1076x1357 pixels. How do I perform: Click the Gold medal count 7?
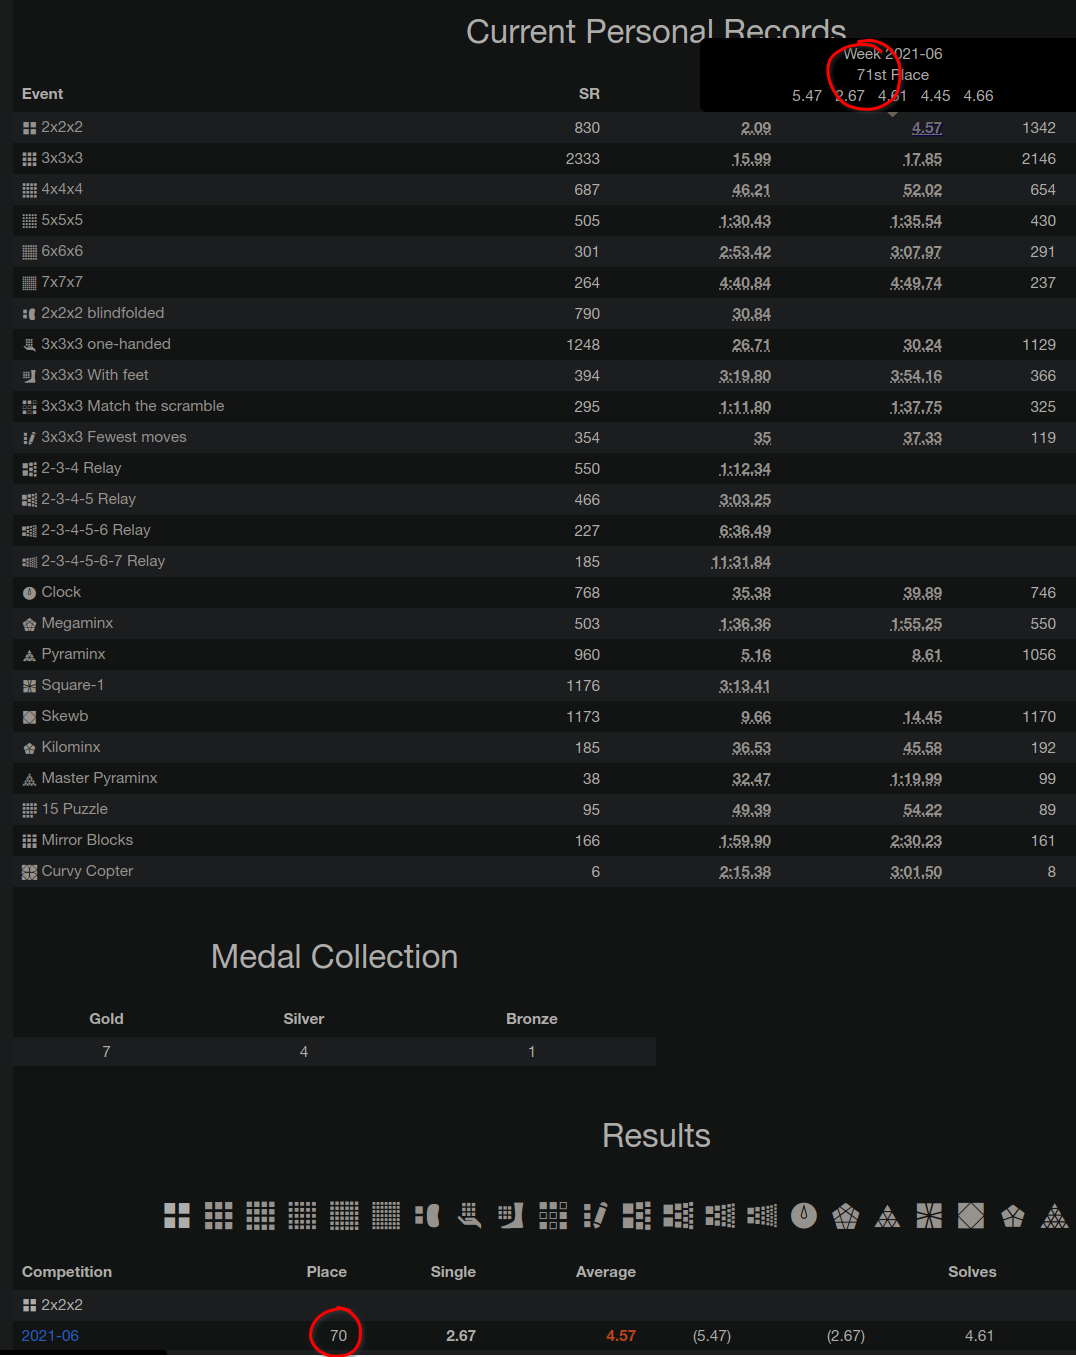(x=106, y=1052)
